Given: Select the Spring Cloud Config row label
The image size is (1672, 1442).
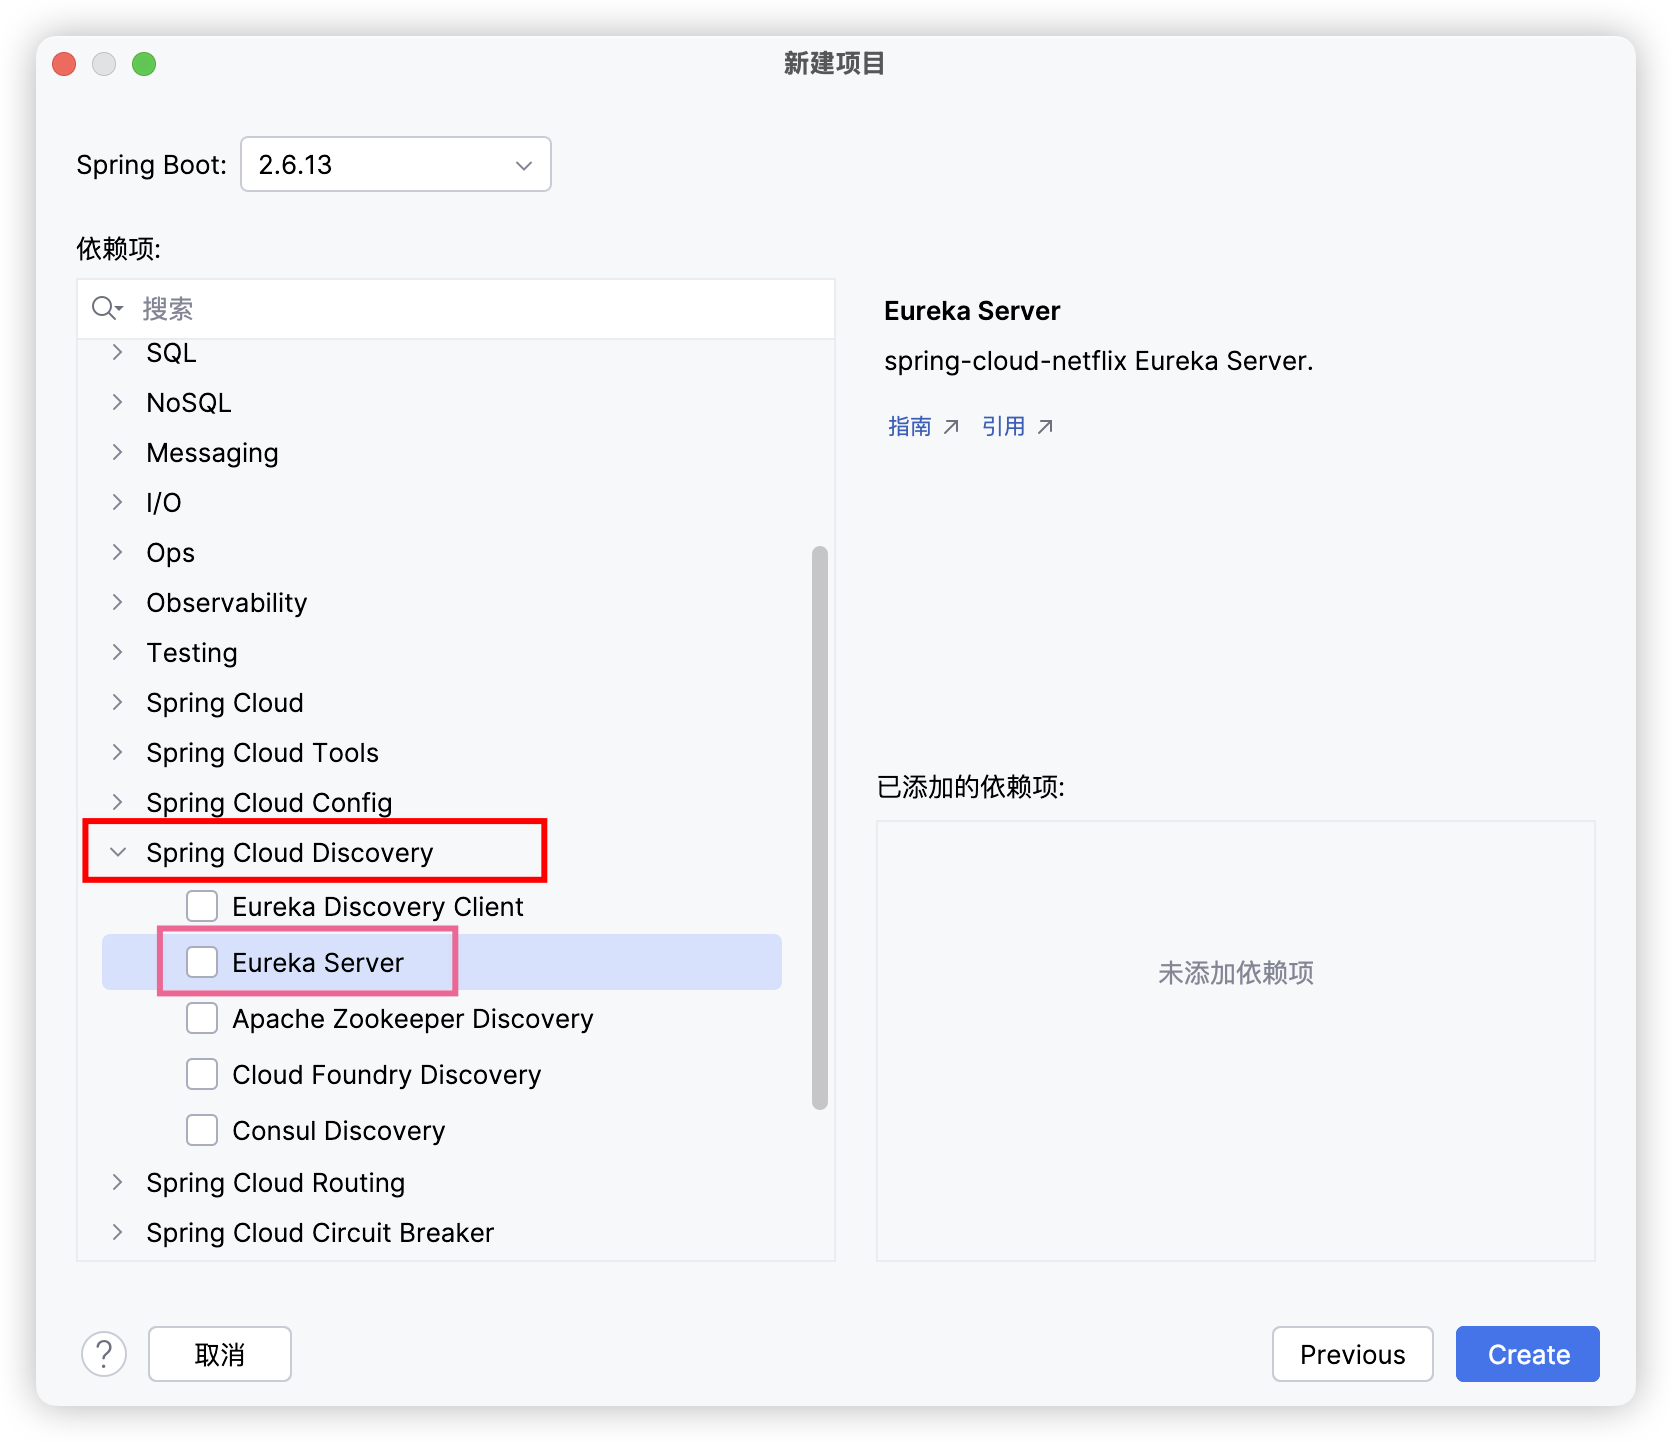Looking at the screenshot, I should pyautogui.click(x=269, y=802).
